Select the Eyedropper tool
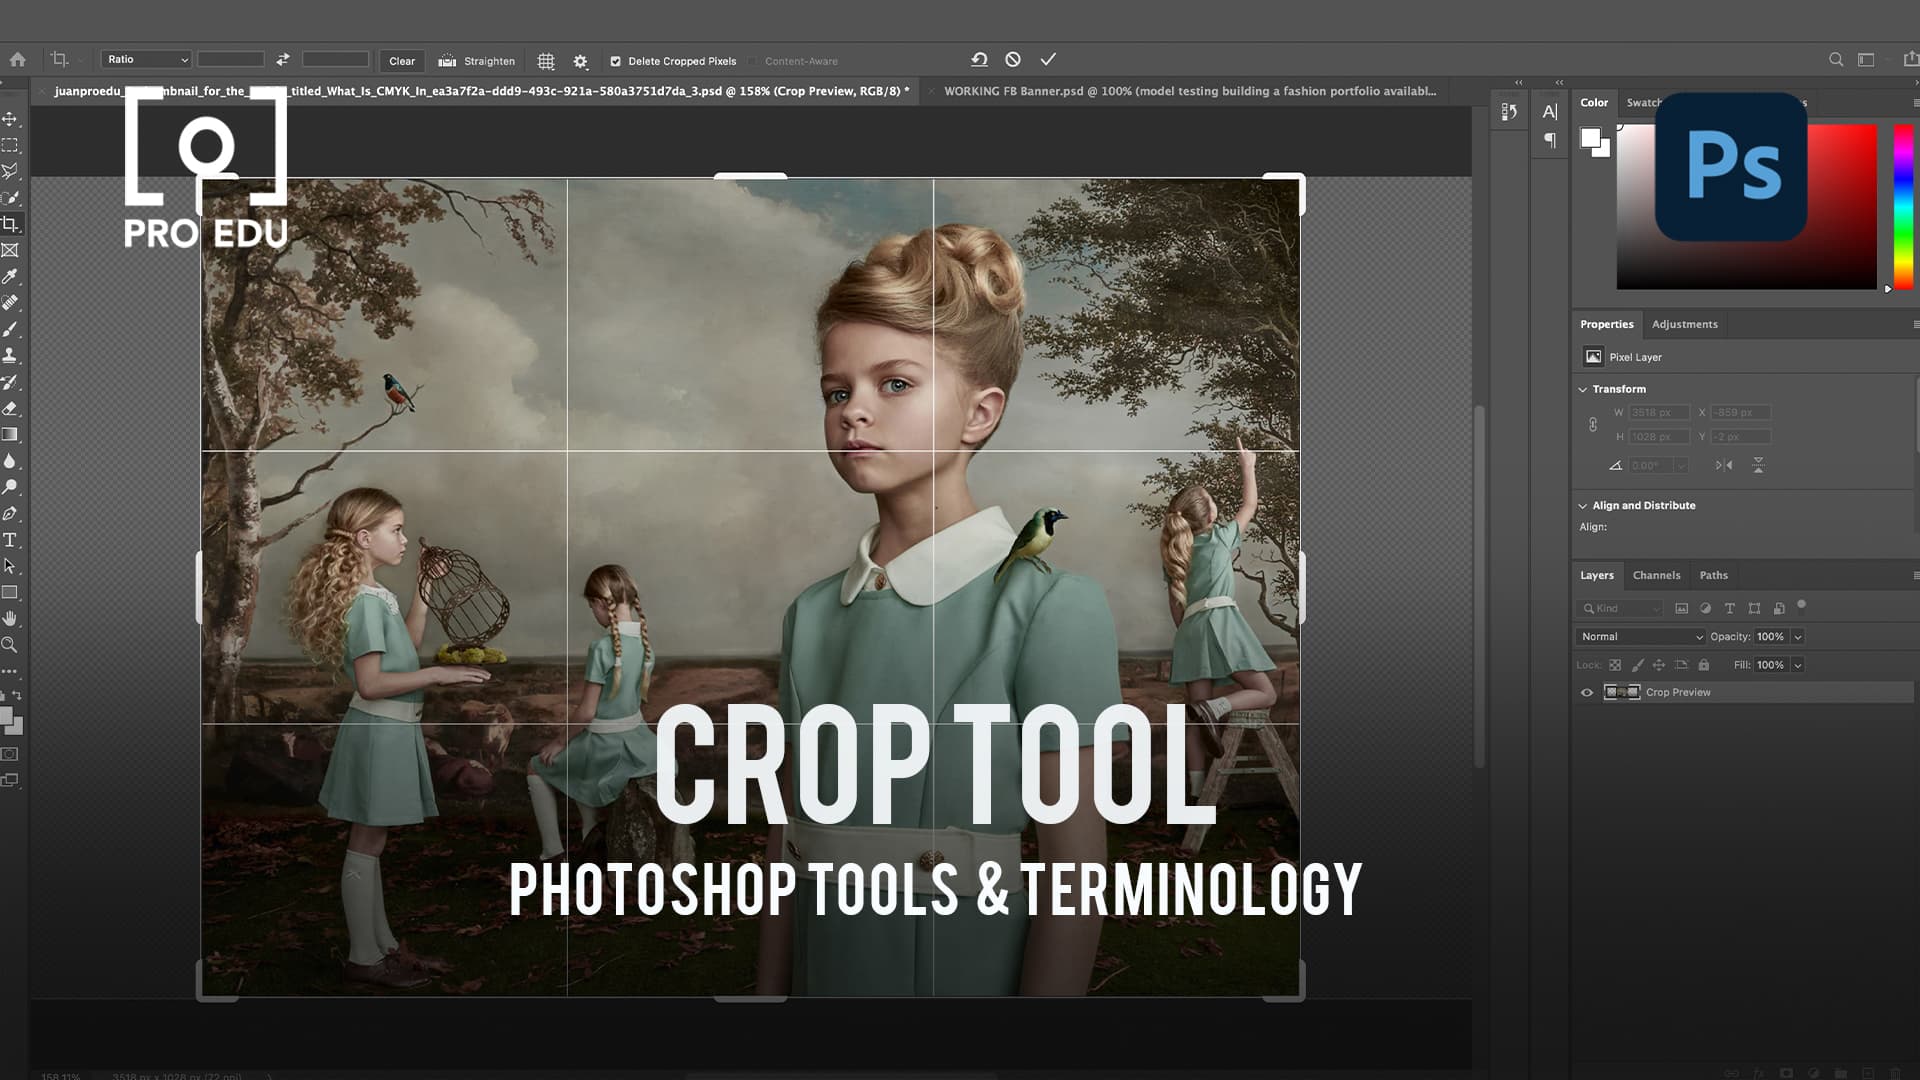 pos(11,278)
